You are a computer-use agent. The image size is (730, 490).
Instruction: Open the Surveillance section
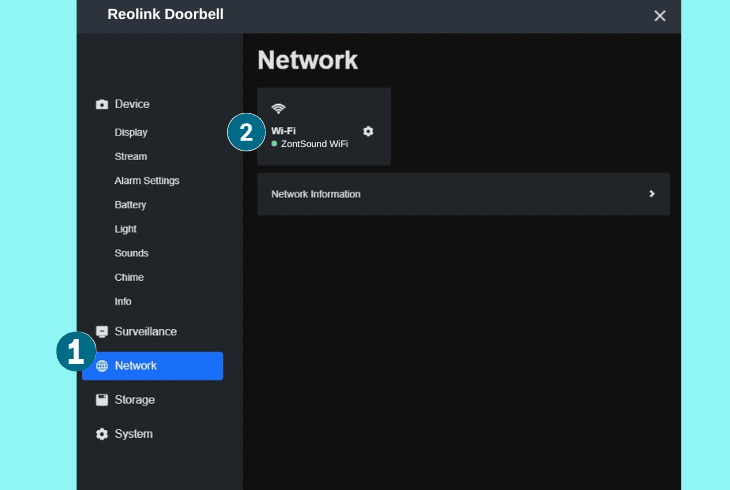point(146,332)
